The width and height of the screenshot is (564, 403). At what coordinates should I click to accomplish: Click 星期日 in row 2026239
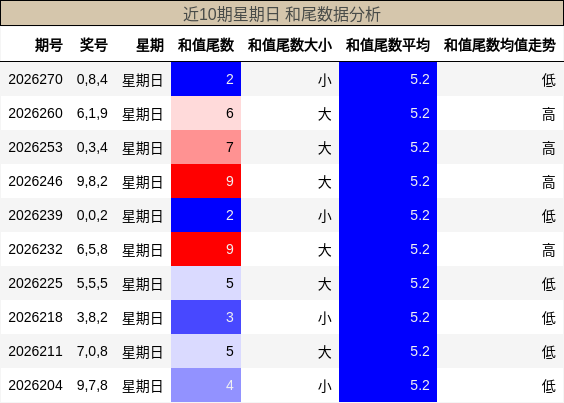(x=142, y=216)
